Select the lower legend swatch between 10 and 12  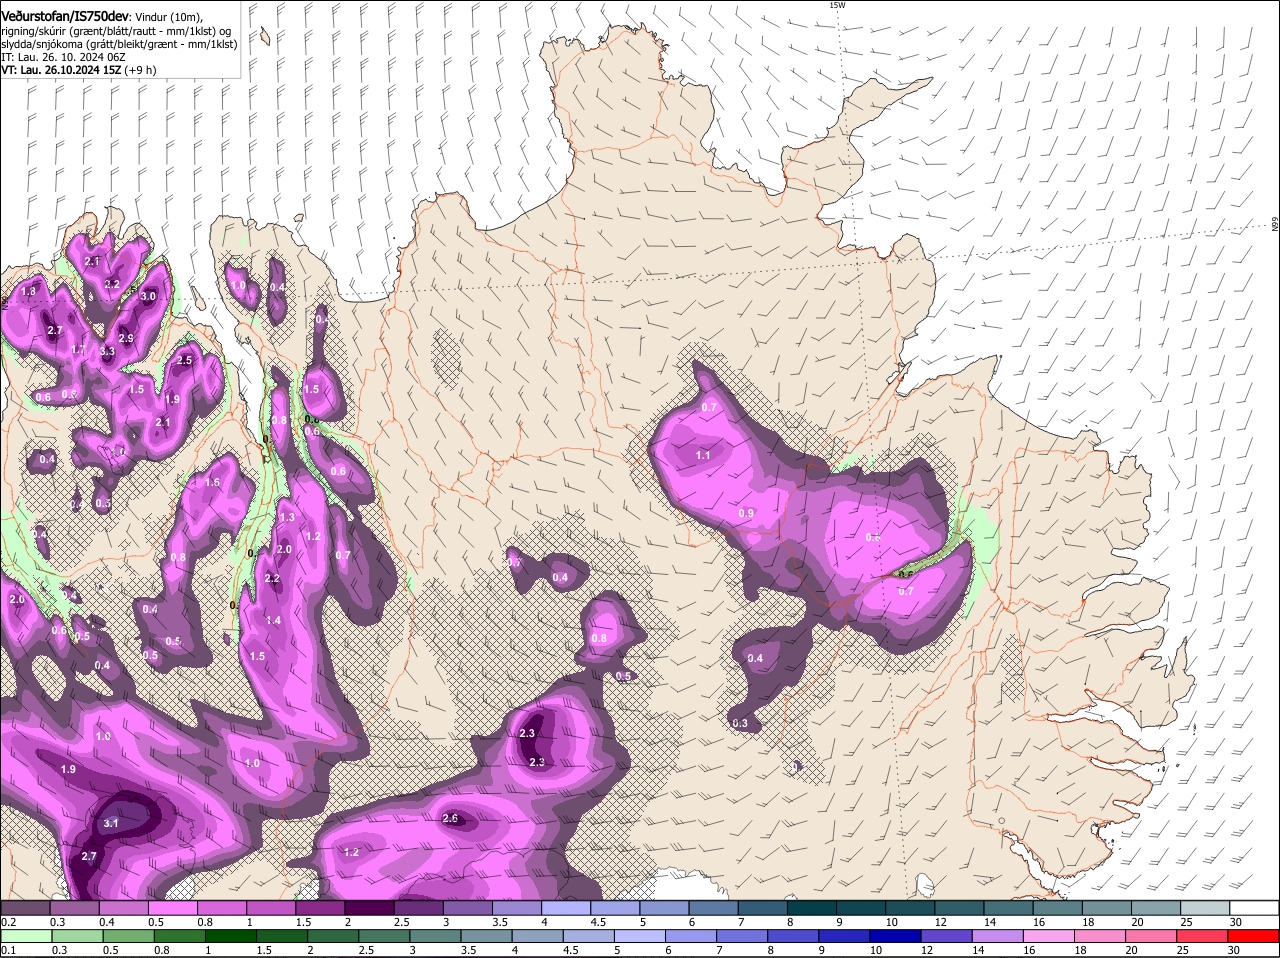(895, 936)
